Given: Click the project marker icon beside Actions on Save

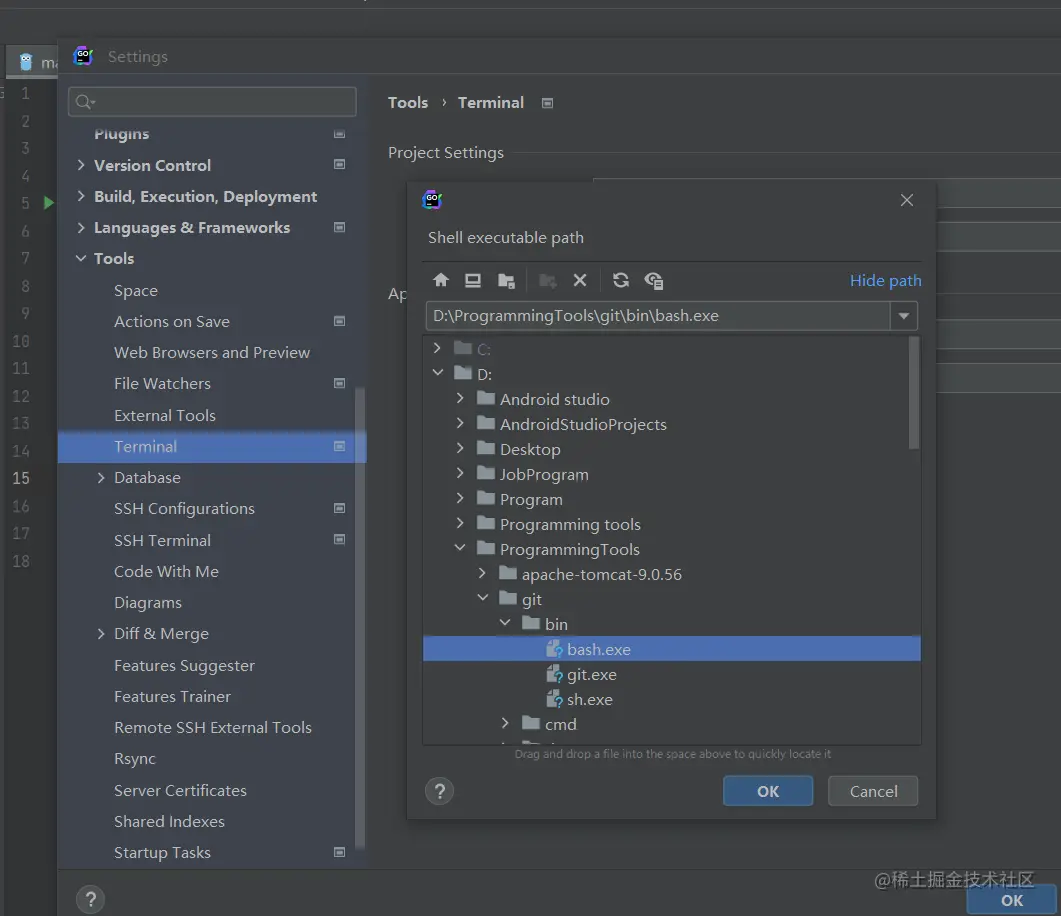Looking at the screenshot, I should click(x=340, y=321).
